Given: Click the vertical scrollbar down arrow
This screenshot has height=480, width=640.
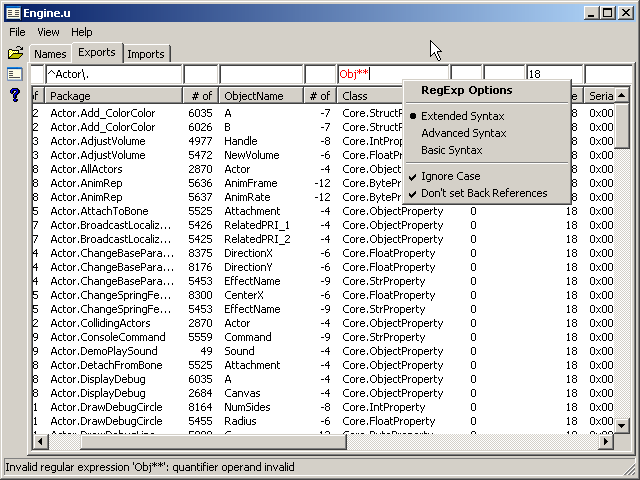Looking at the screenshot, I should point(622,426).
